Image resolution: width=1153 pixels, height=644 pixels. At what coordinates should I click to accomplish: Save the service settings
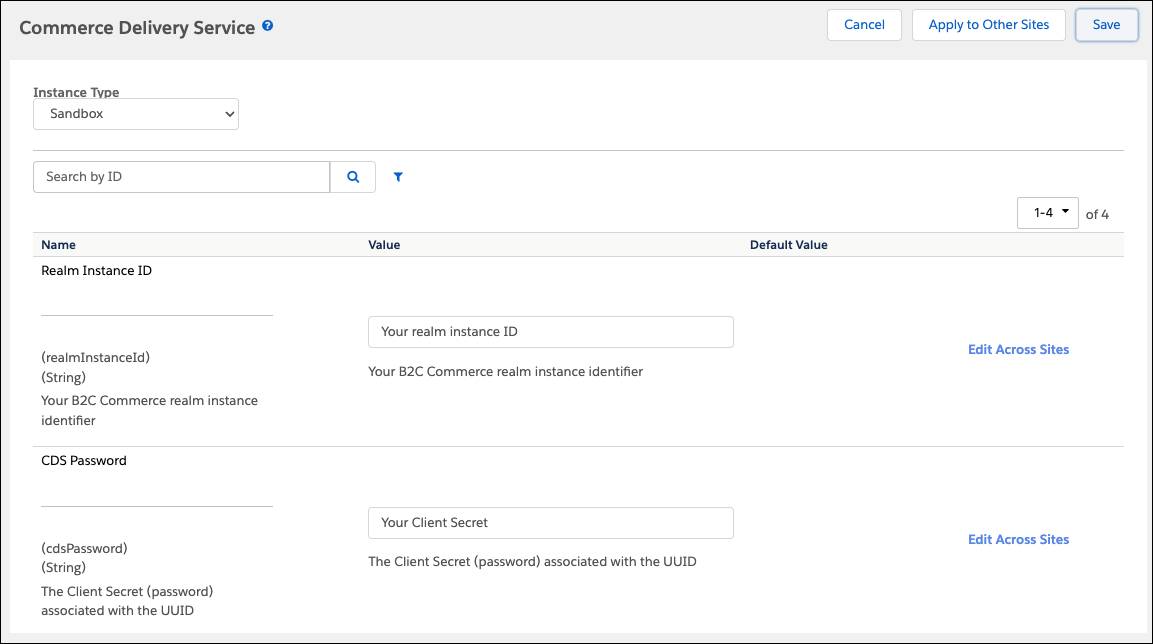click(1106, 25)
